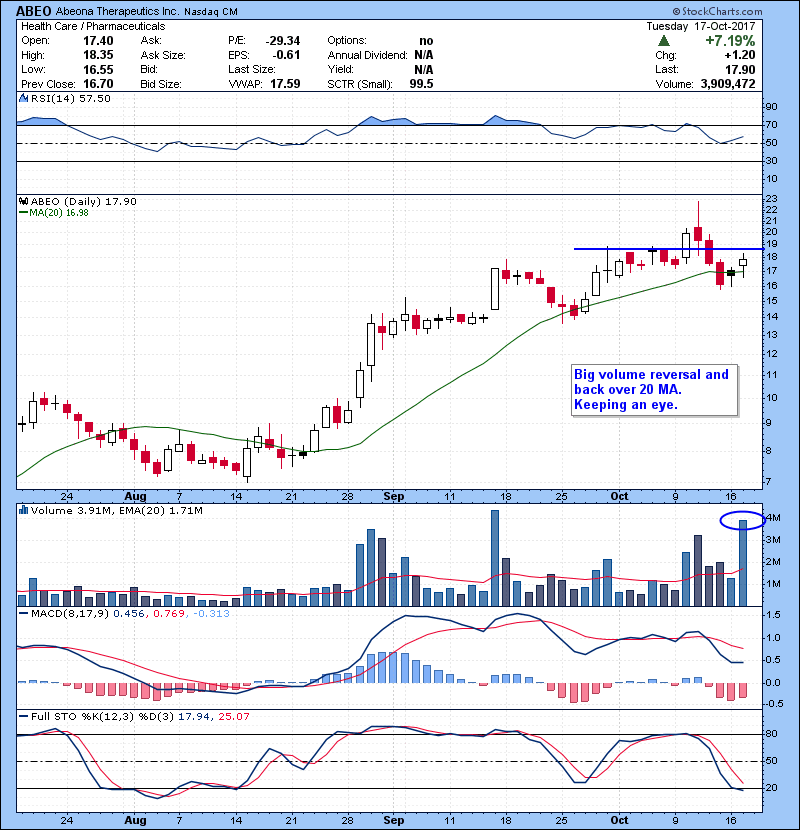Select the ABEO ticker symbol in header
The image size is (800, 830).
pos(34,11)
